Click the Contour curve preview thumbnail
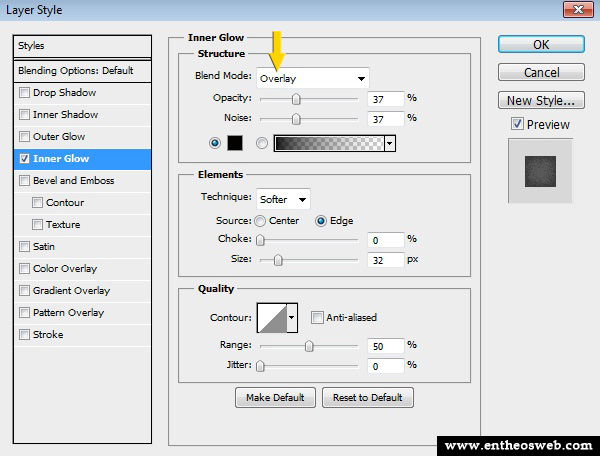The height and width of the screenshot is (456, 600). point(271,318)
